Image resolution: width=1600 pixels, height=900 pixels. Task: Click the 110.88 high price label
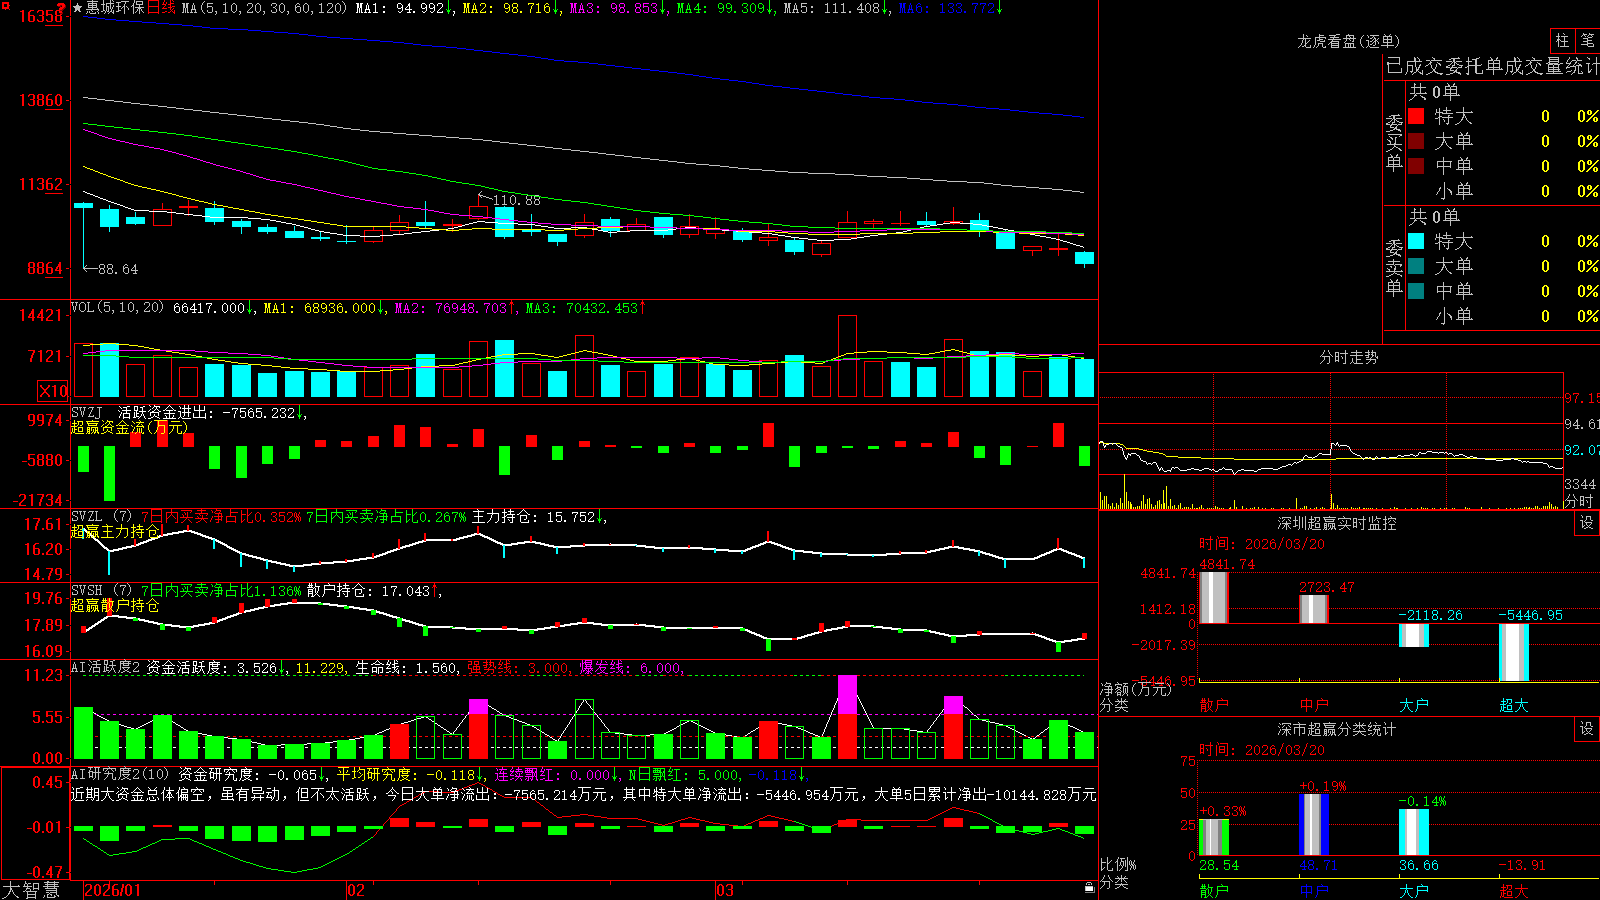coord(516,200)
